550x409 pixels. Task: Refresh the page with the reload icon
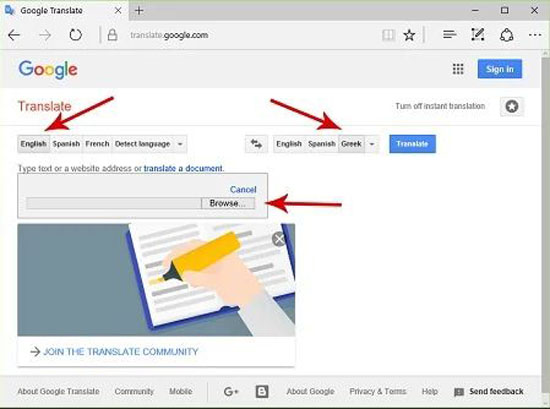coord(75,35)
